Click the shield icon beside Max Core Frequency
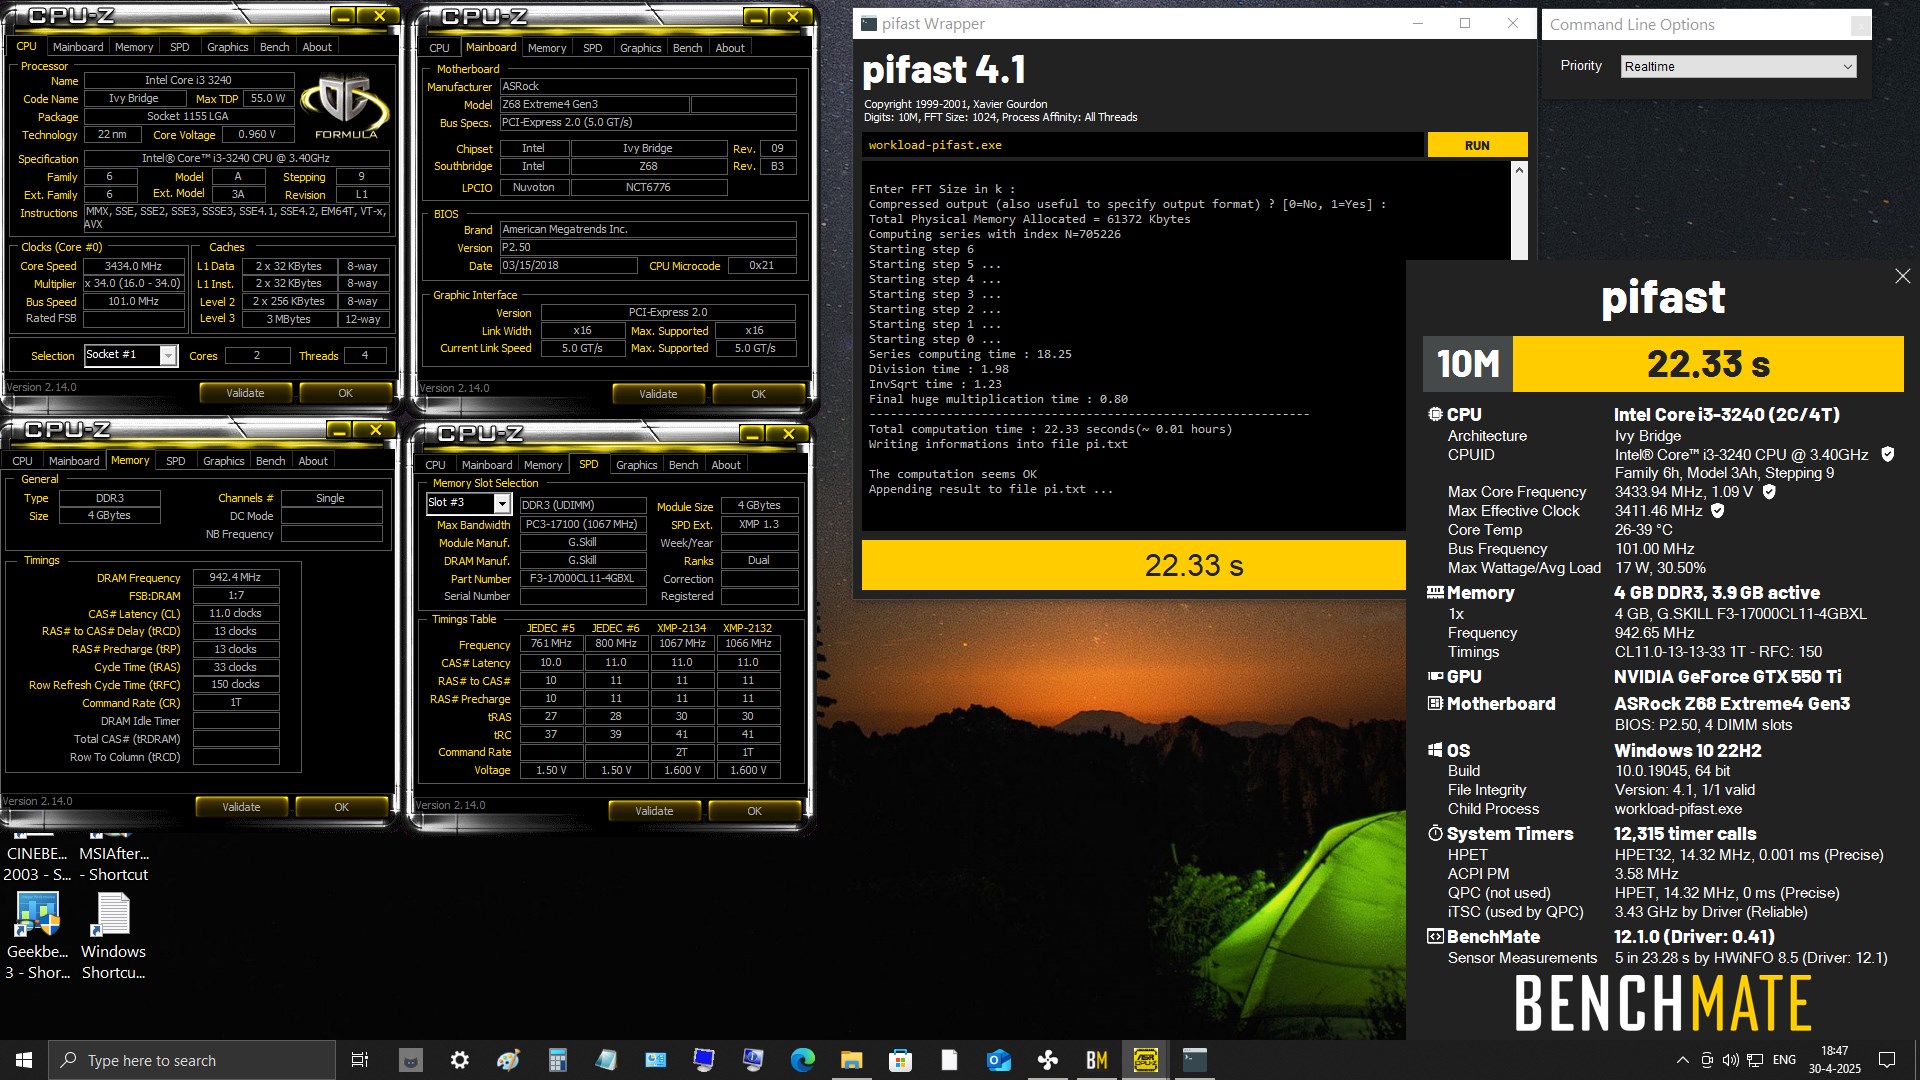 pyautogui.click(x=1769, y=491)
